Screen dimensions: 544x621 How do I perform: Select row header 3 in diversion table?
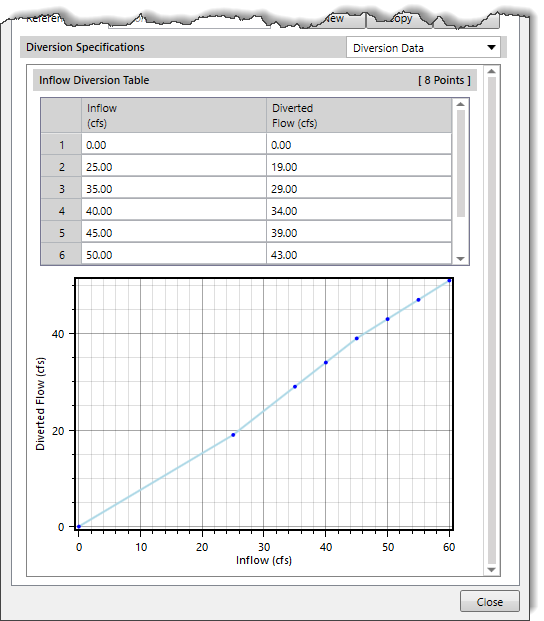[61, 189]
